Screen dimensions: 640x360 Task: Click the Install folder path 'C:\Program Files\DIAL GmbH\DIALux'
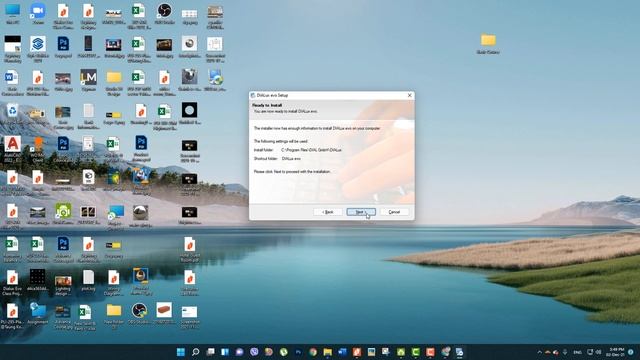(x=311, y=150)
